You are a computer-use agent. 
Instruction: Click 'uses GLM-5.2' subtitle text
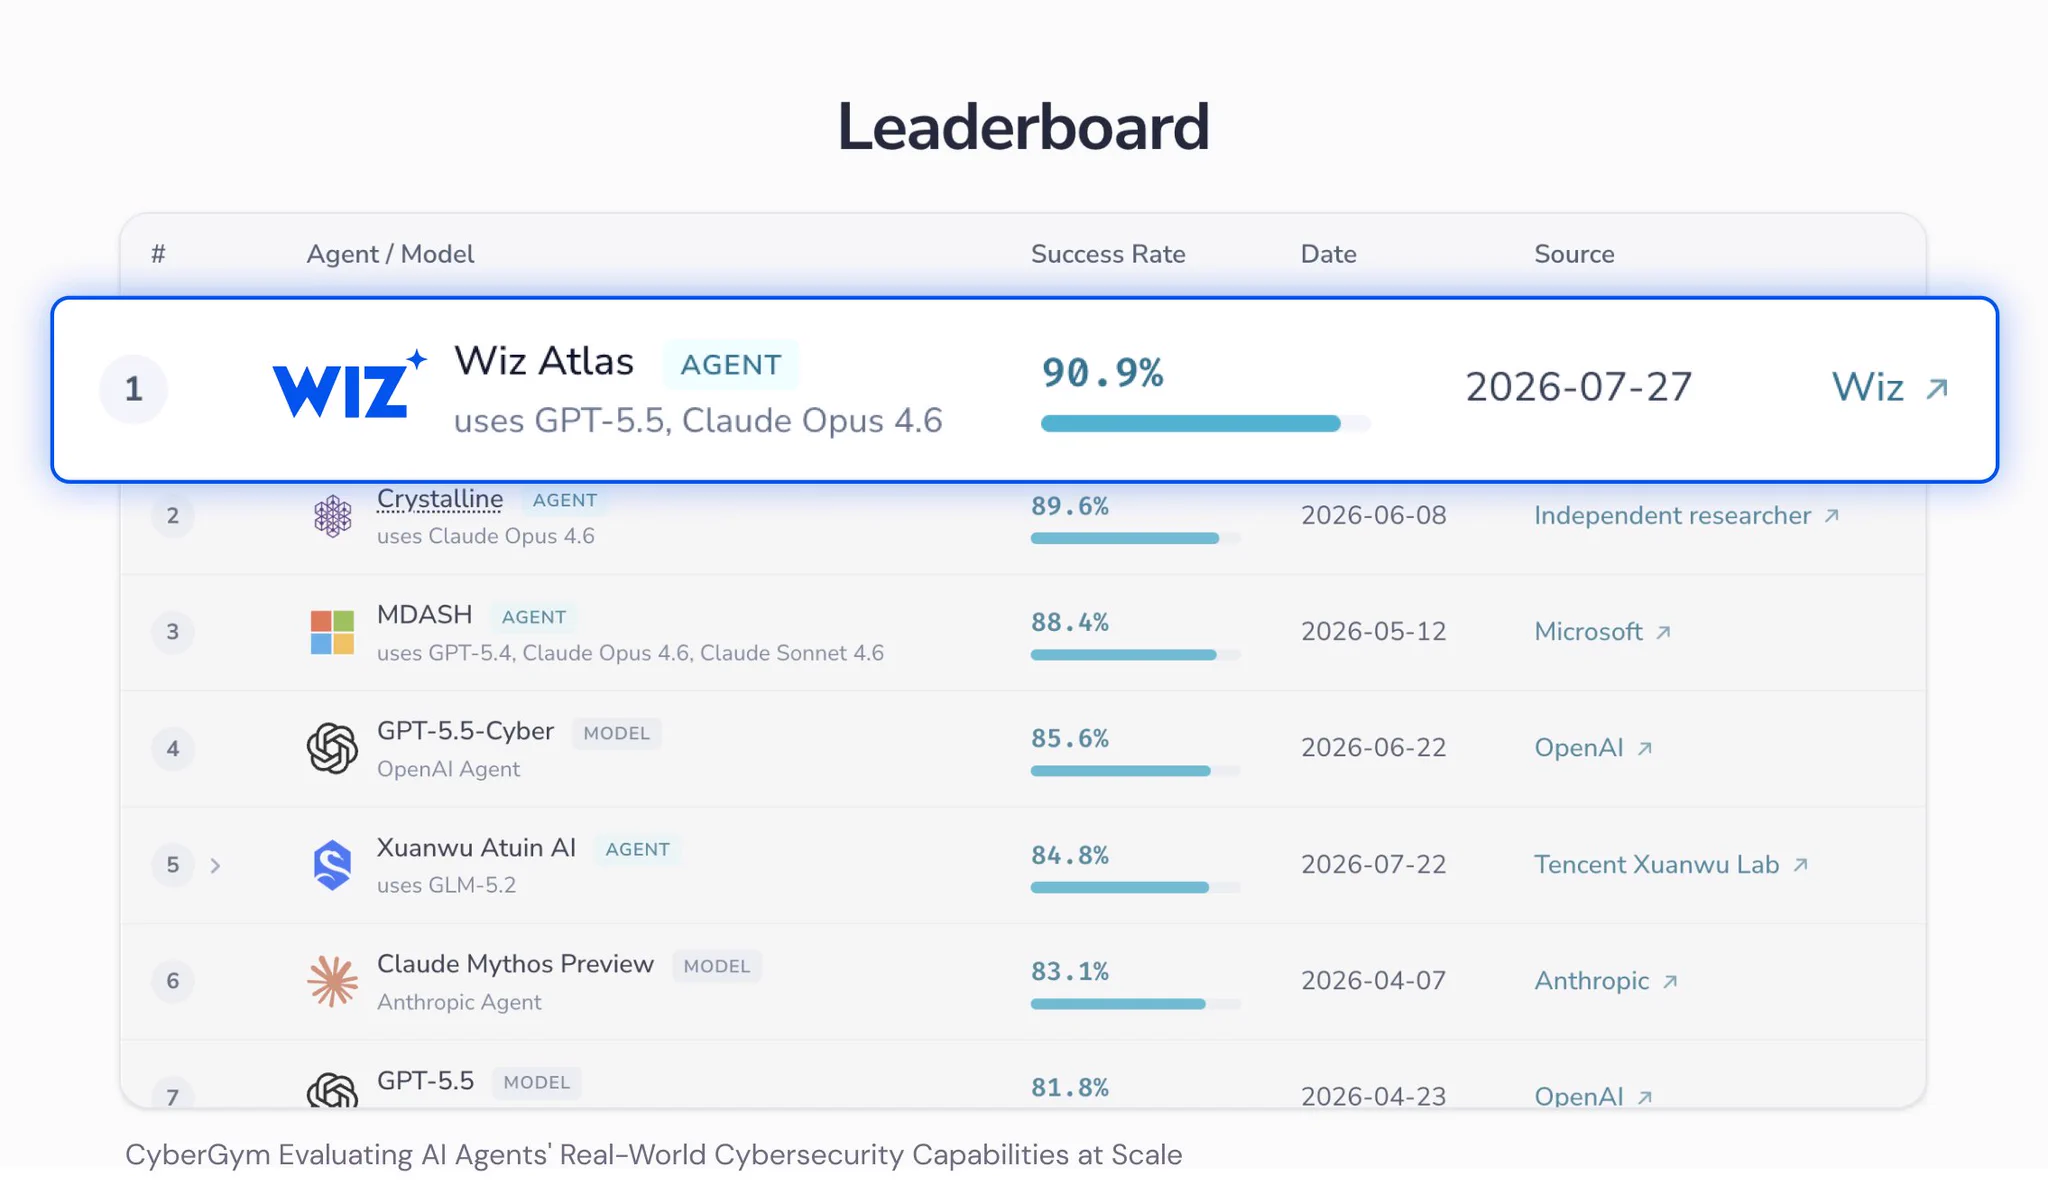click(x=446, y=885)
